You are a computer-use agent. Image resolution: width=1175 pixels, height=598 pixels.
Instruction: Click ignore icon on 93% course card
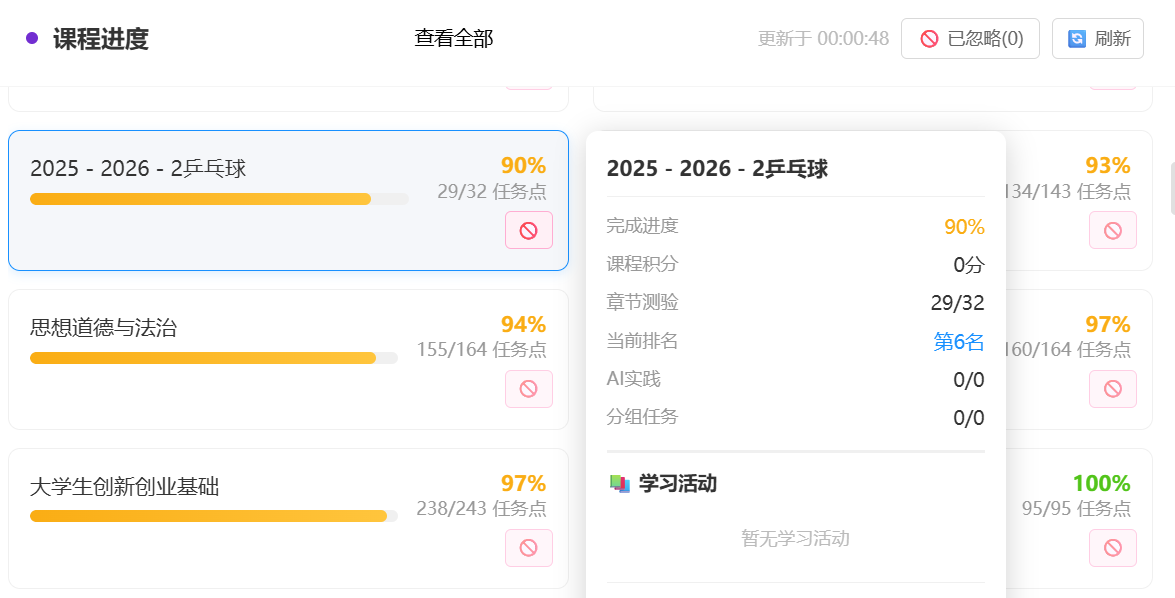(x=1112, y=230)
